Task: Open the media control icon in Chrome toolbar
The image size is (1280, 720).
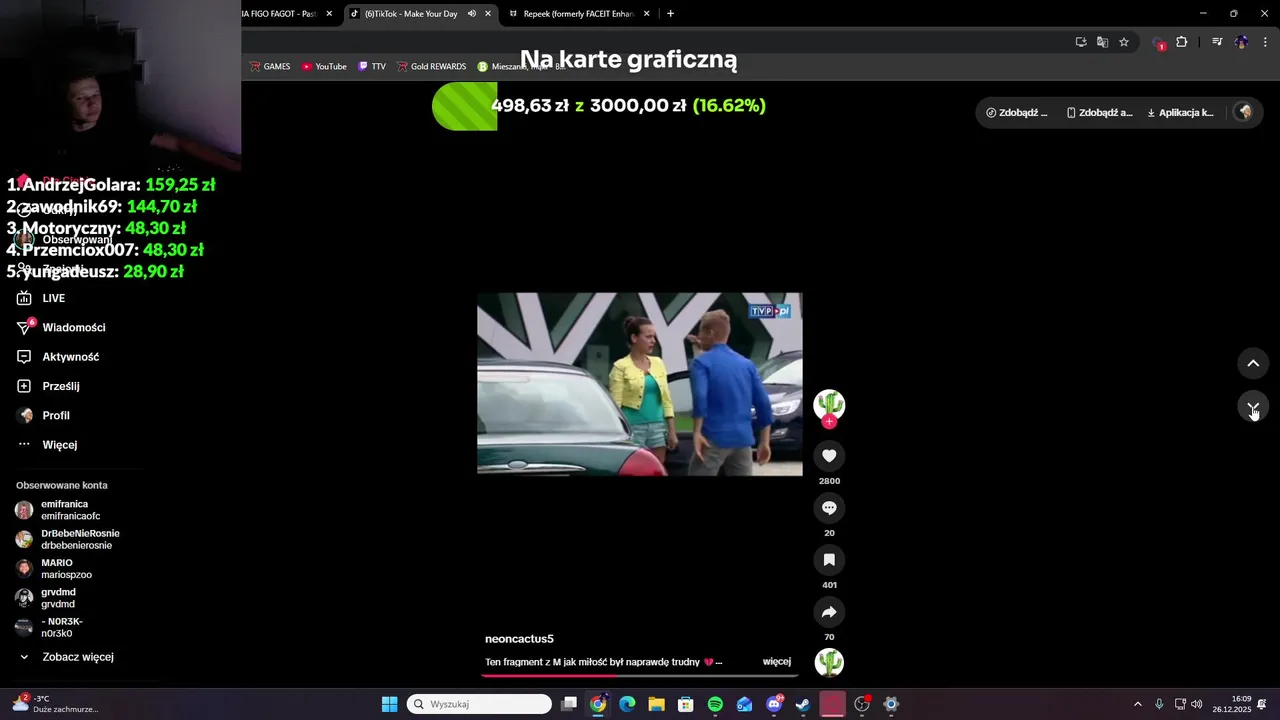Action: pyautogui.click(x=1217, y=42)
